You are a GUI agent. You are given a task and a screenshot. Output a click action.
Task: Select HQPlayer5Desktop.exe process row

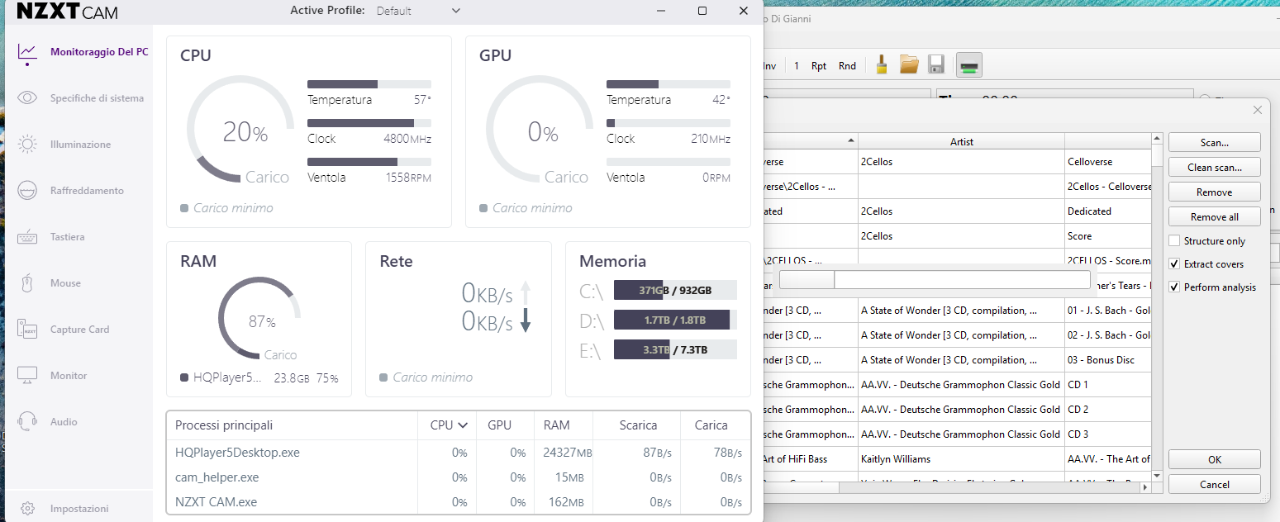(x=458, y=453)
